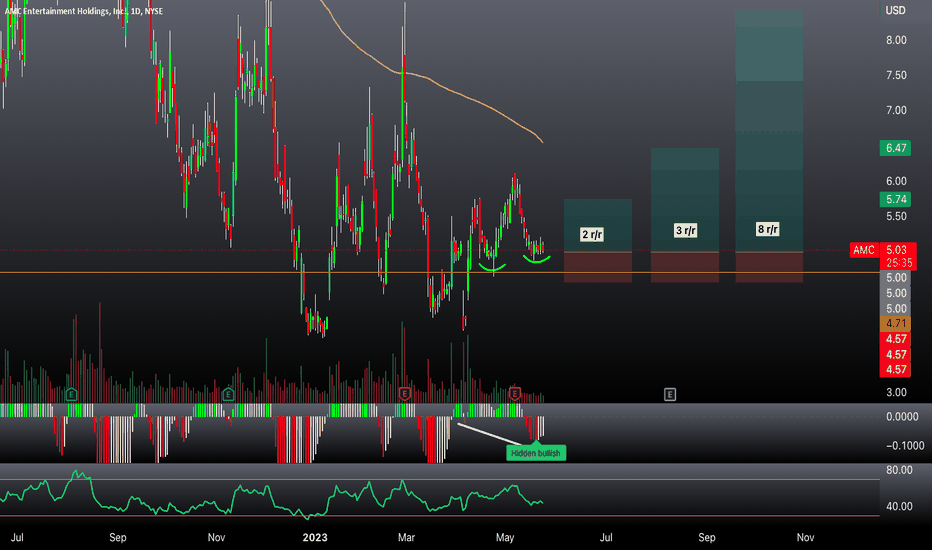The height and width of the screenshot is (550, 932).
Task: Open the red earnings E marker near May
Action: point(515,393)
